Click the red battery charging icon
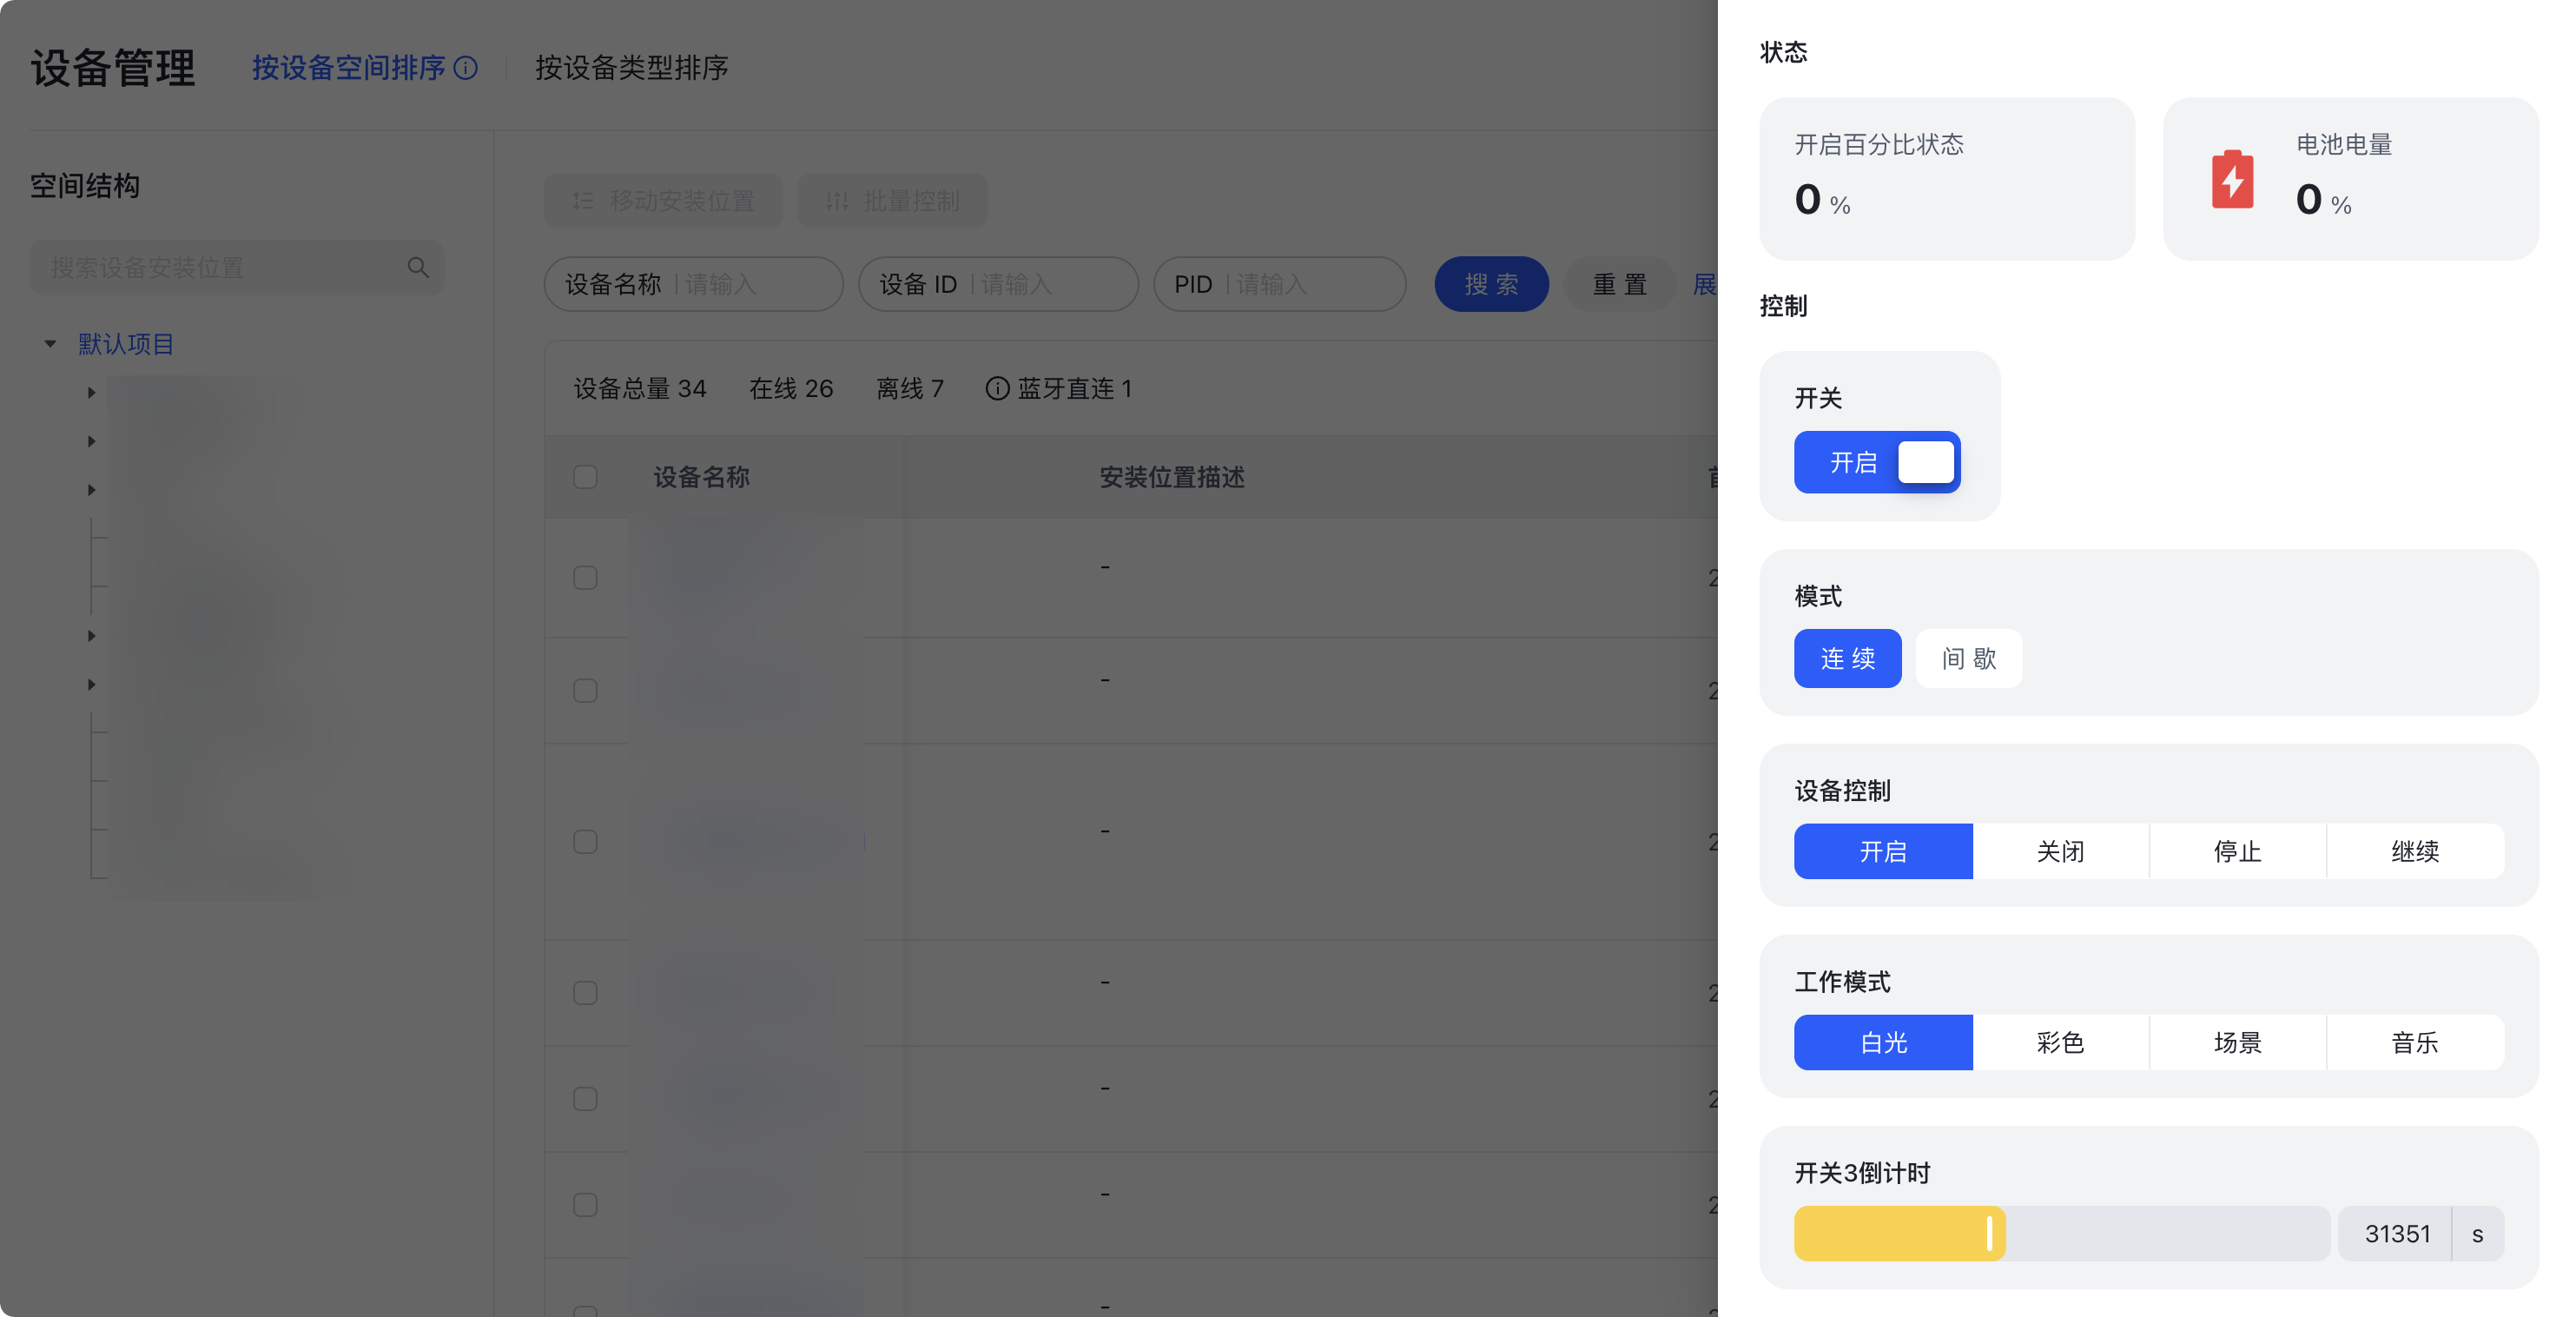This screenshot has width=2576, height=1317. tap(2232, 180)
